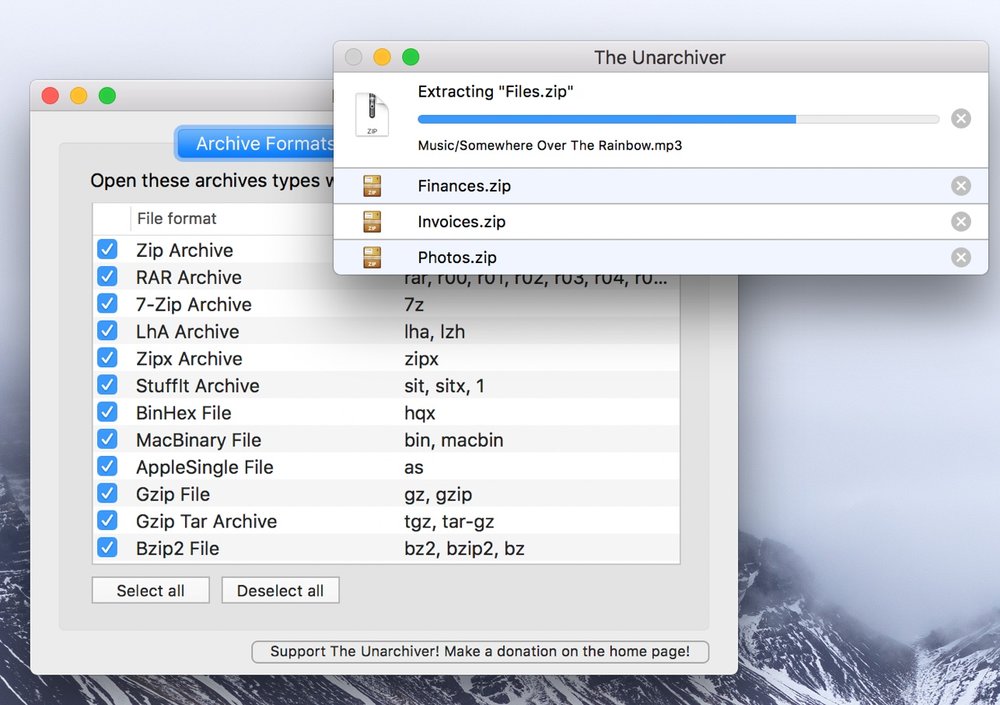This screenshot has width=1000, height=705.
Task: Click the Deselect all button
Action: (280, 590)
